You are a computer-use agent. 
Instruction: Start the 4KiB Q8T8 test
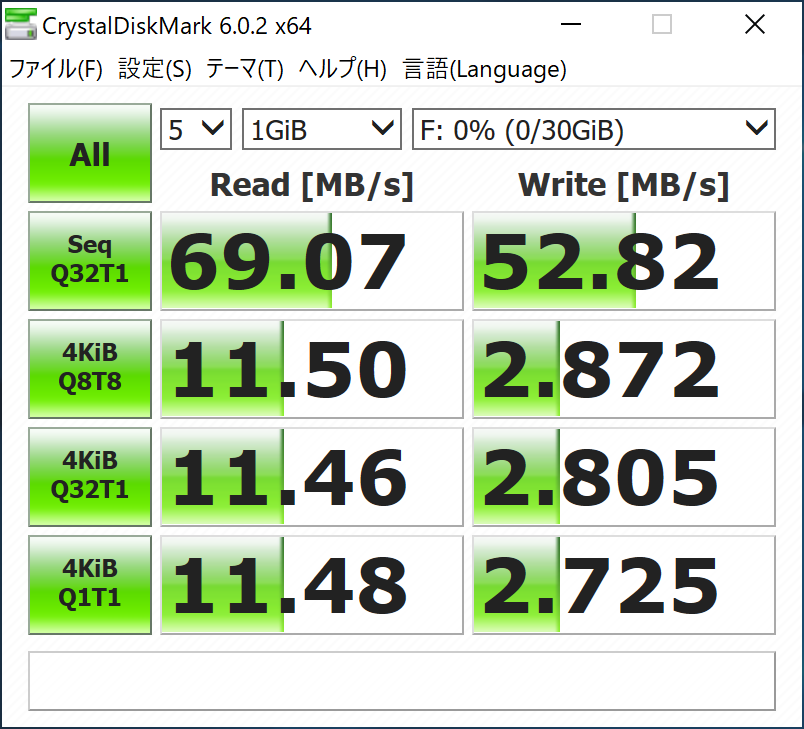click(x=90, y=369)
